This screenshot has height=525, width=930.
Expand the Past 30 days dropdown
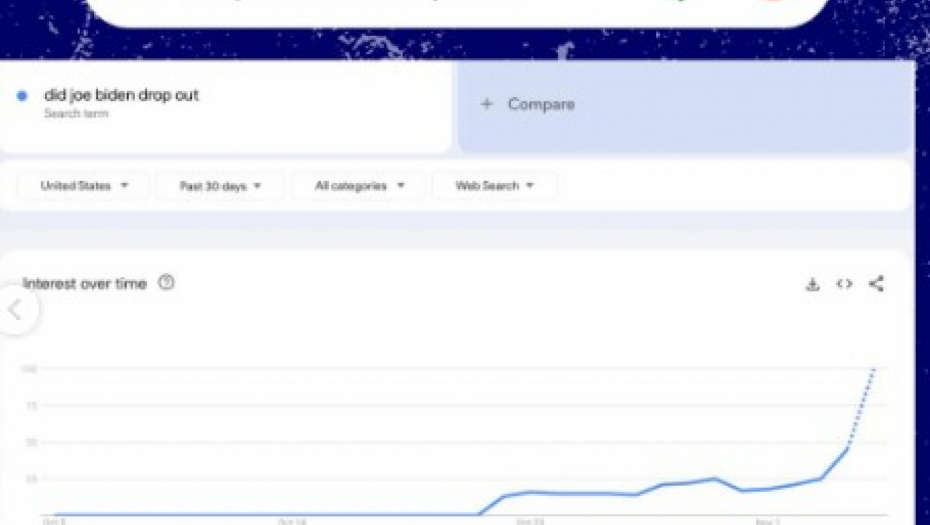pos(220,186)
